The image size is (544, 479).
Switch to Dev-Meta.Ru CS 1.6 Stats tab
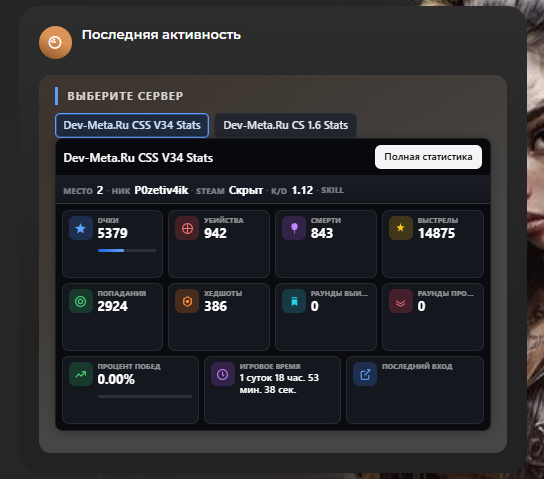[x=286, y=125]
